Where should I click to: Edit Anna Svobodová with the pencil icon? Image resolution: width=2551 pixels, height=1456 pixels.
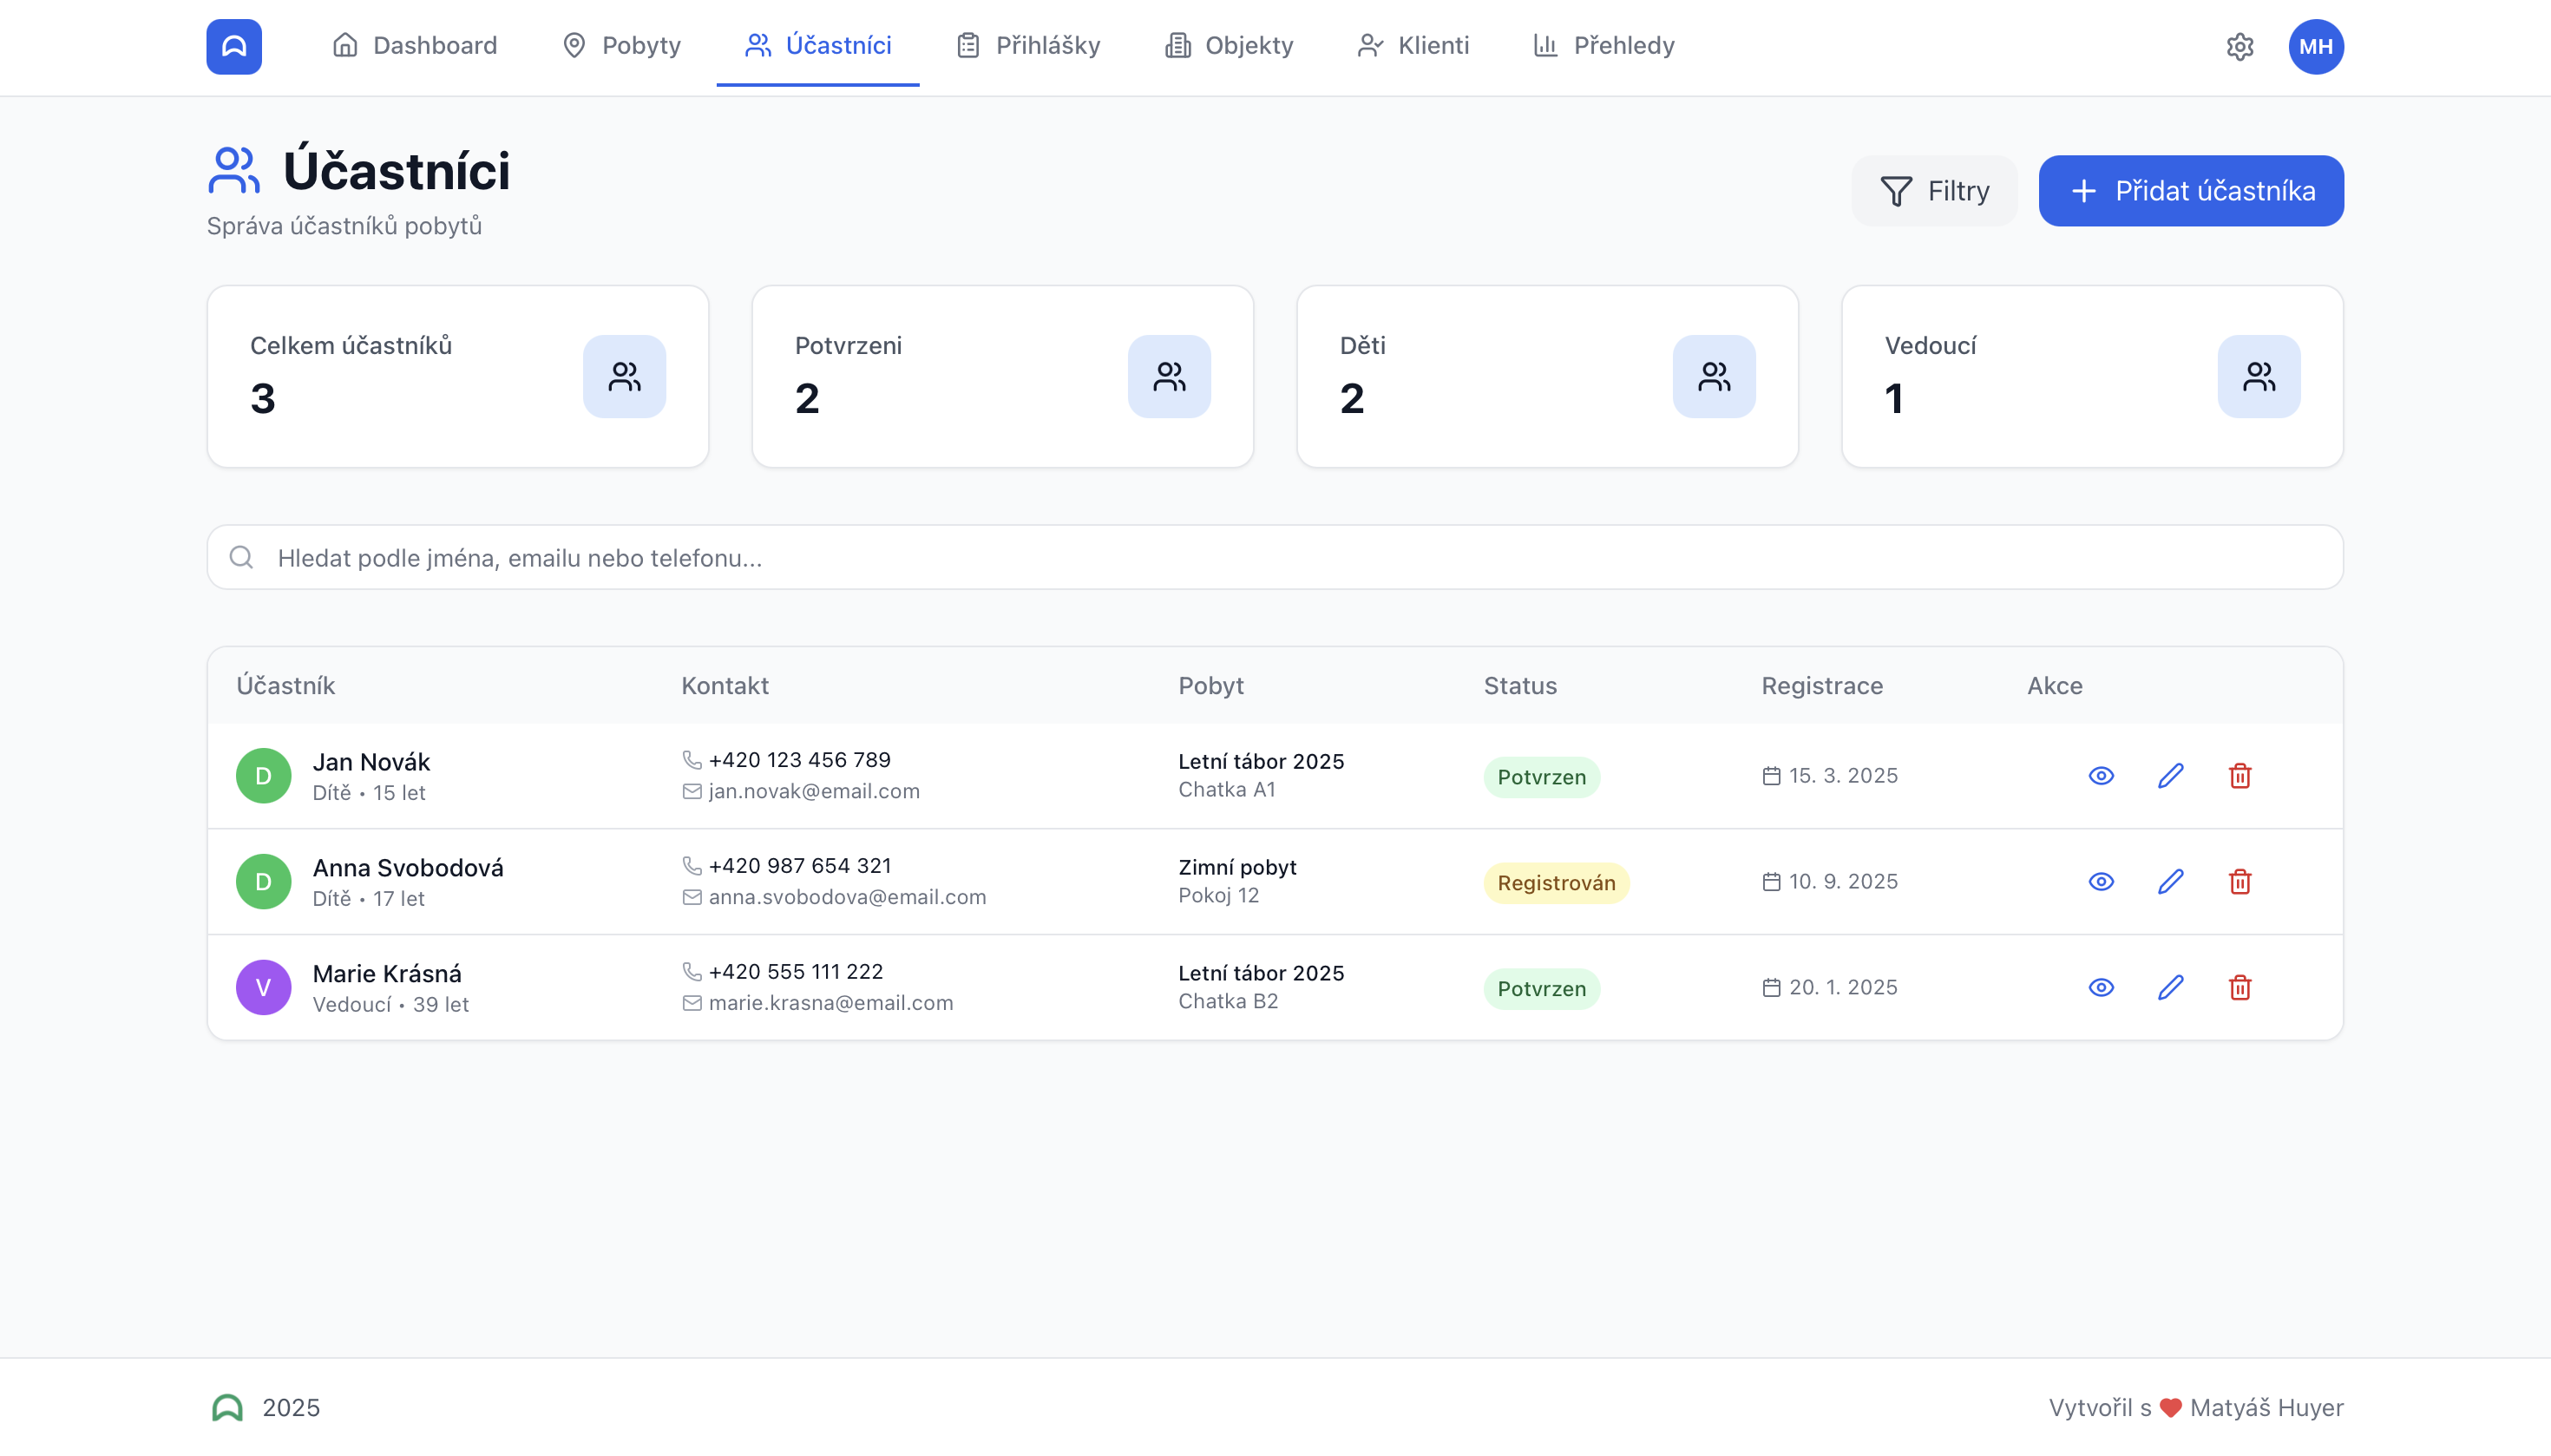[x=2170, y=881]
